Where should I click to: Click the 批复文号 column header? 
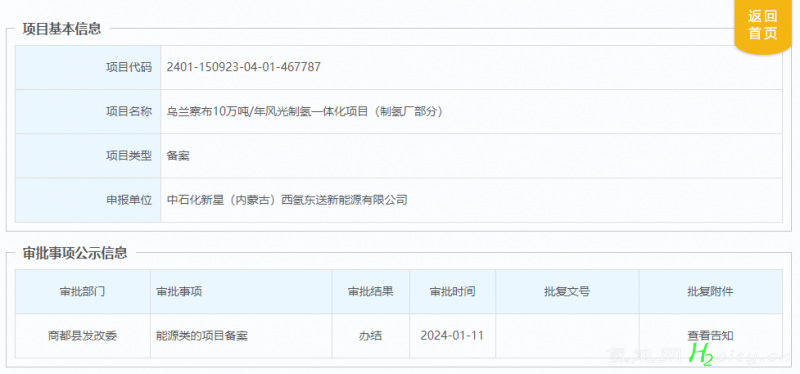(567, 292)
